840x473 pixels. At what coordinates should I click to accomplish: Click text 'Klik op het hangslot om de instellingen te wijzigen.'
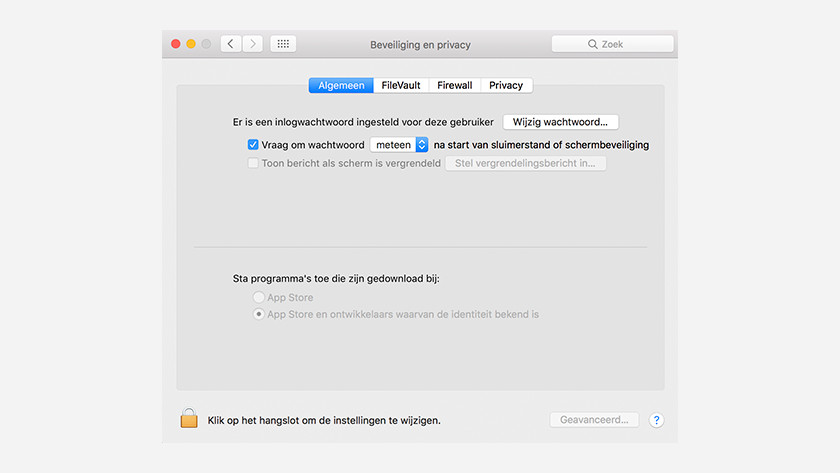point(324,421)
